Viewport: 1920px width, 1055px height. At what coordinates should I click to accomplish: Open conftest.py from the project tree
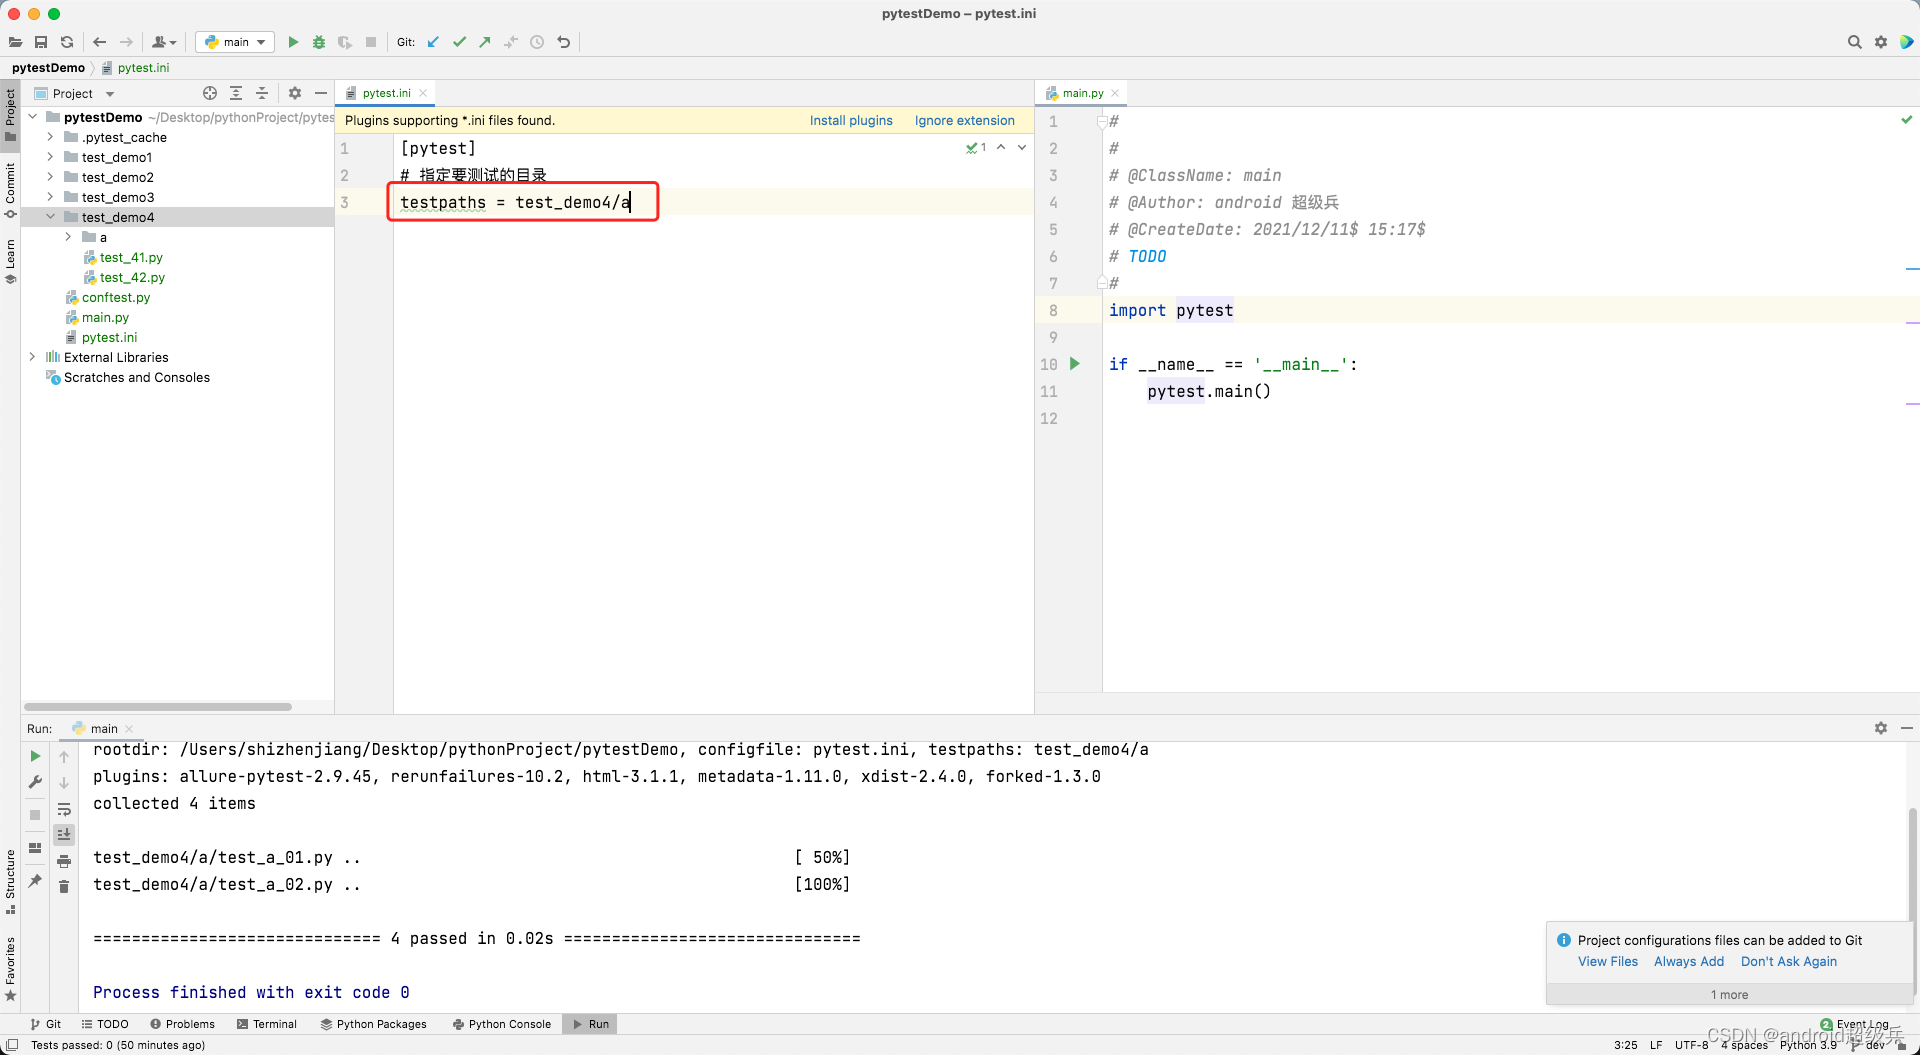tap(115, 297)
